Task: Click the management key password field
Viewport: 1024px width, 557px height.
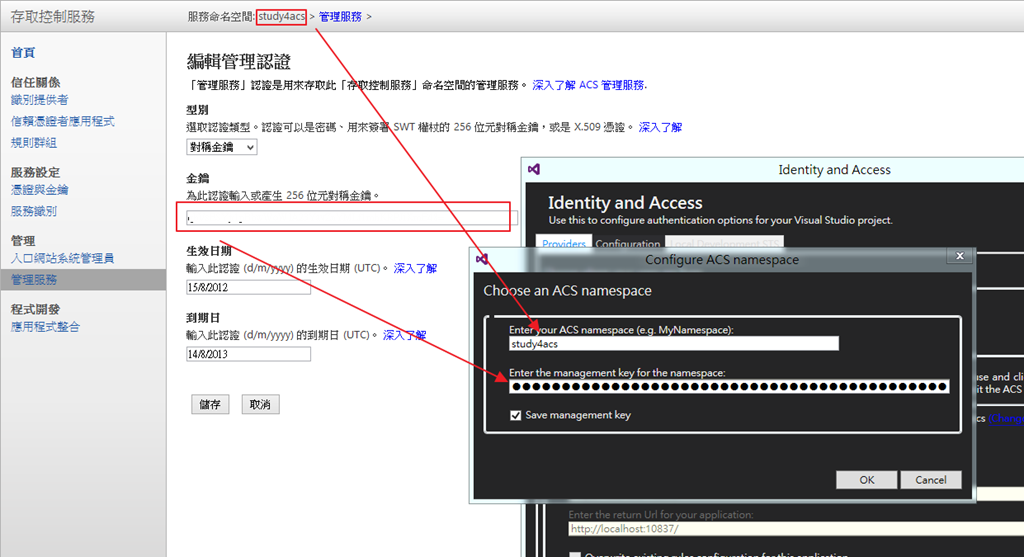Action: [x=729, y=387]
